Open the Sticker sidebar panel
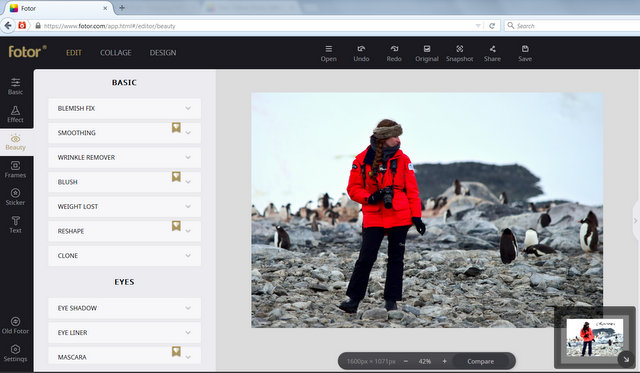The image size is (640, 373). click(15, 197)
